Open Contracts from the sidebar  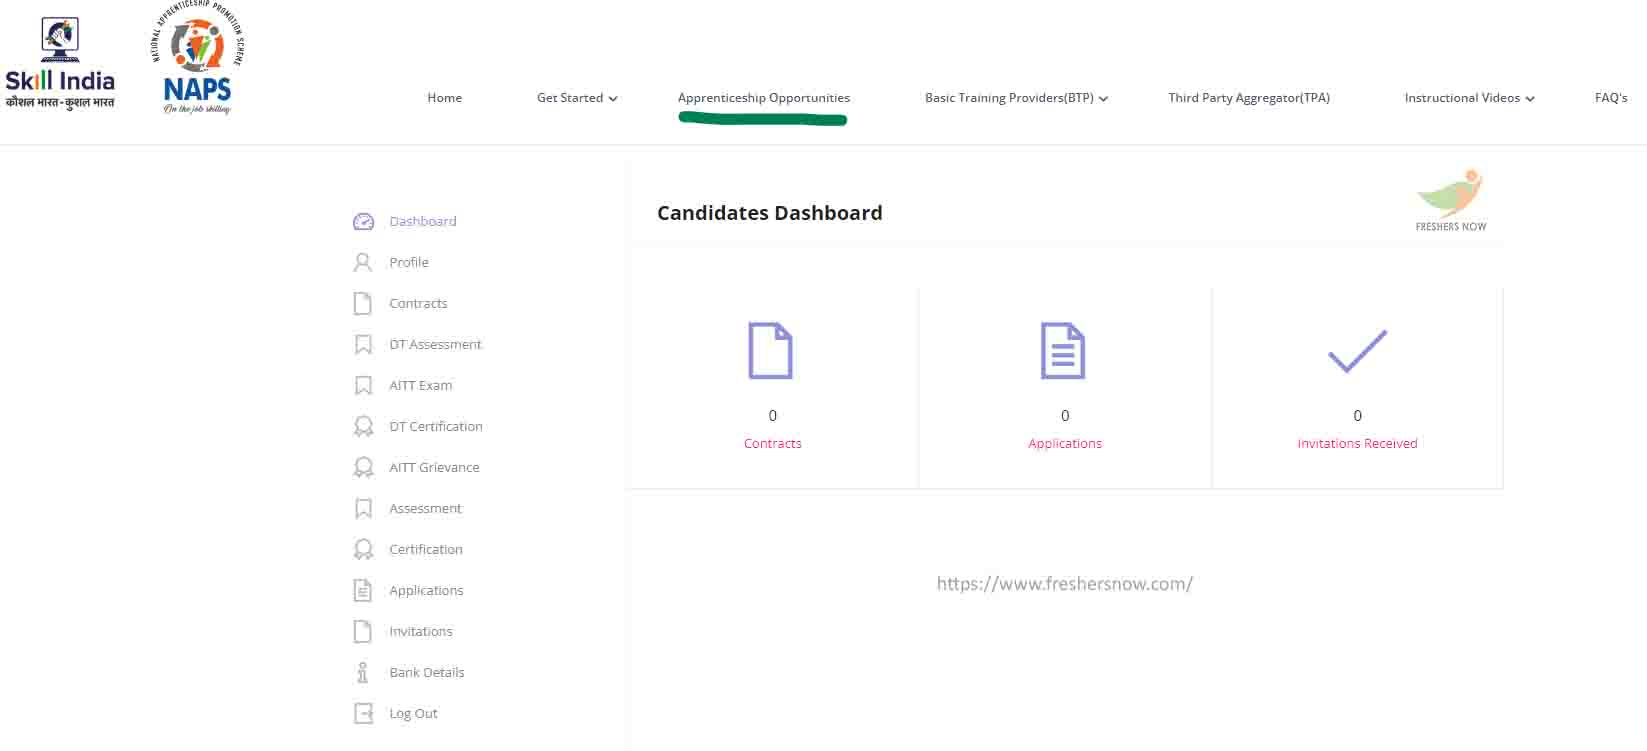click(x=418, y=304)
